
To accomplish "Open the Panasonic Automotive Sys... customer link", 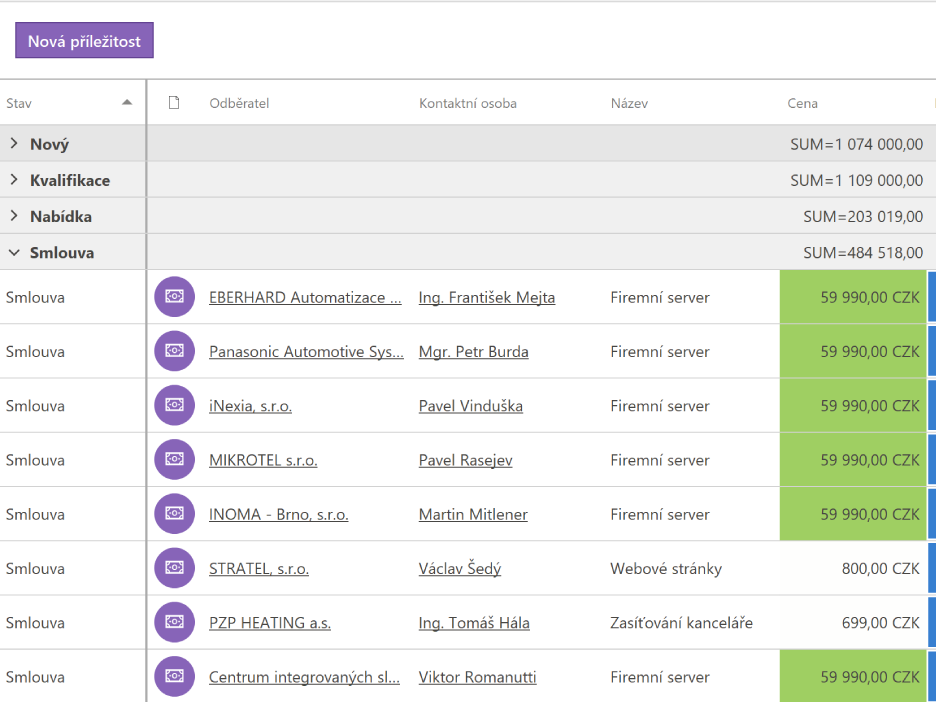I will coord(306,352).
